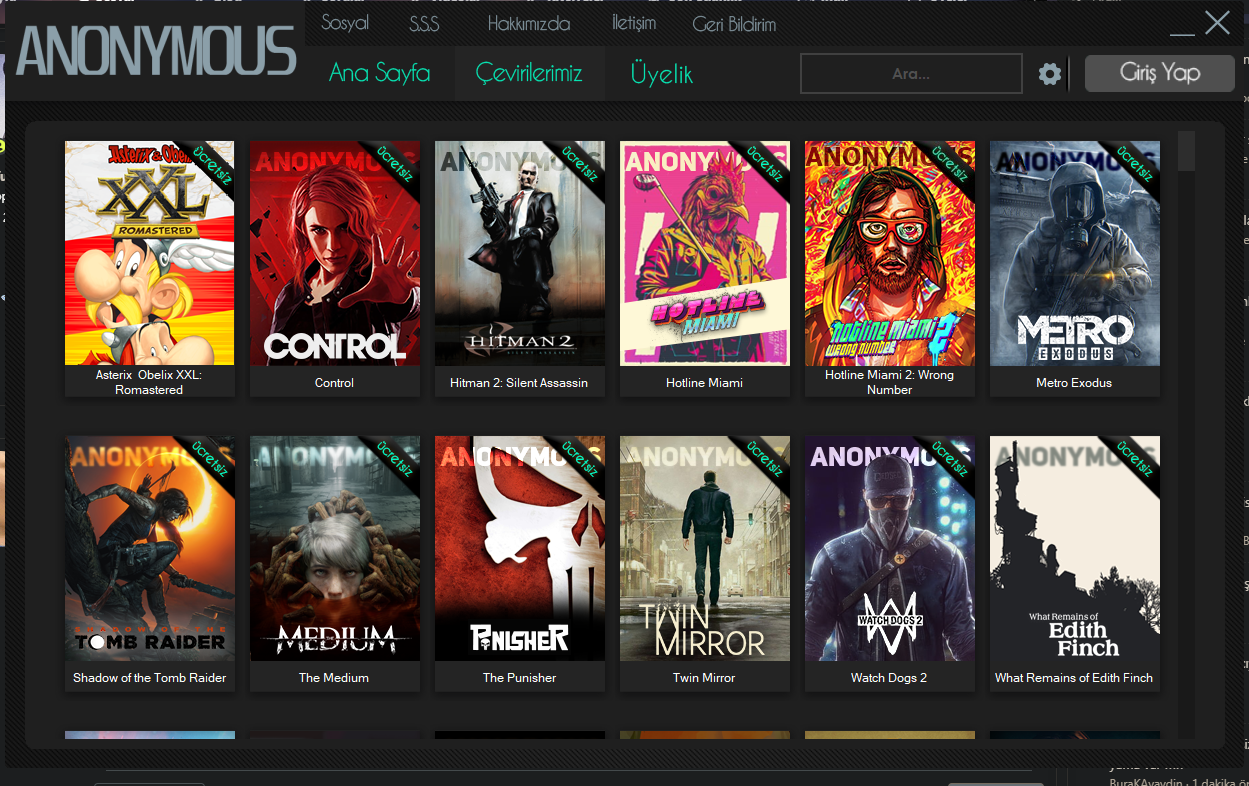
Task: Switch to Üyelik tab
Action: 661,73
